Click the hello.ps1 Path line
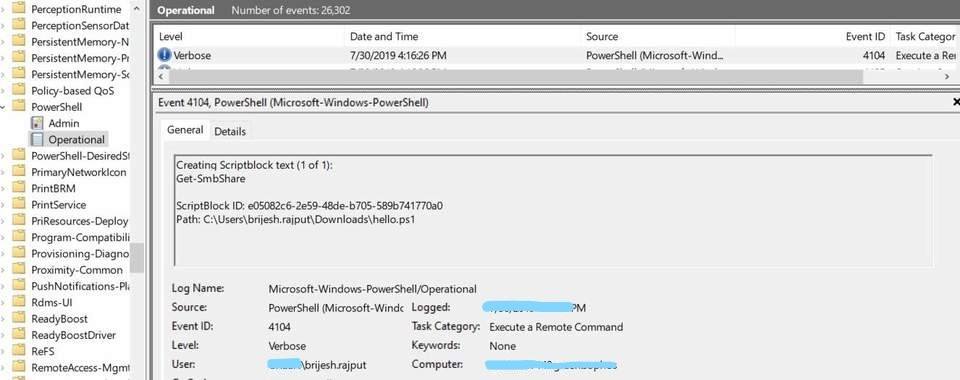Screen dimensions: 960x380 click(x=296, y=219)
